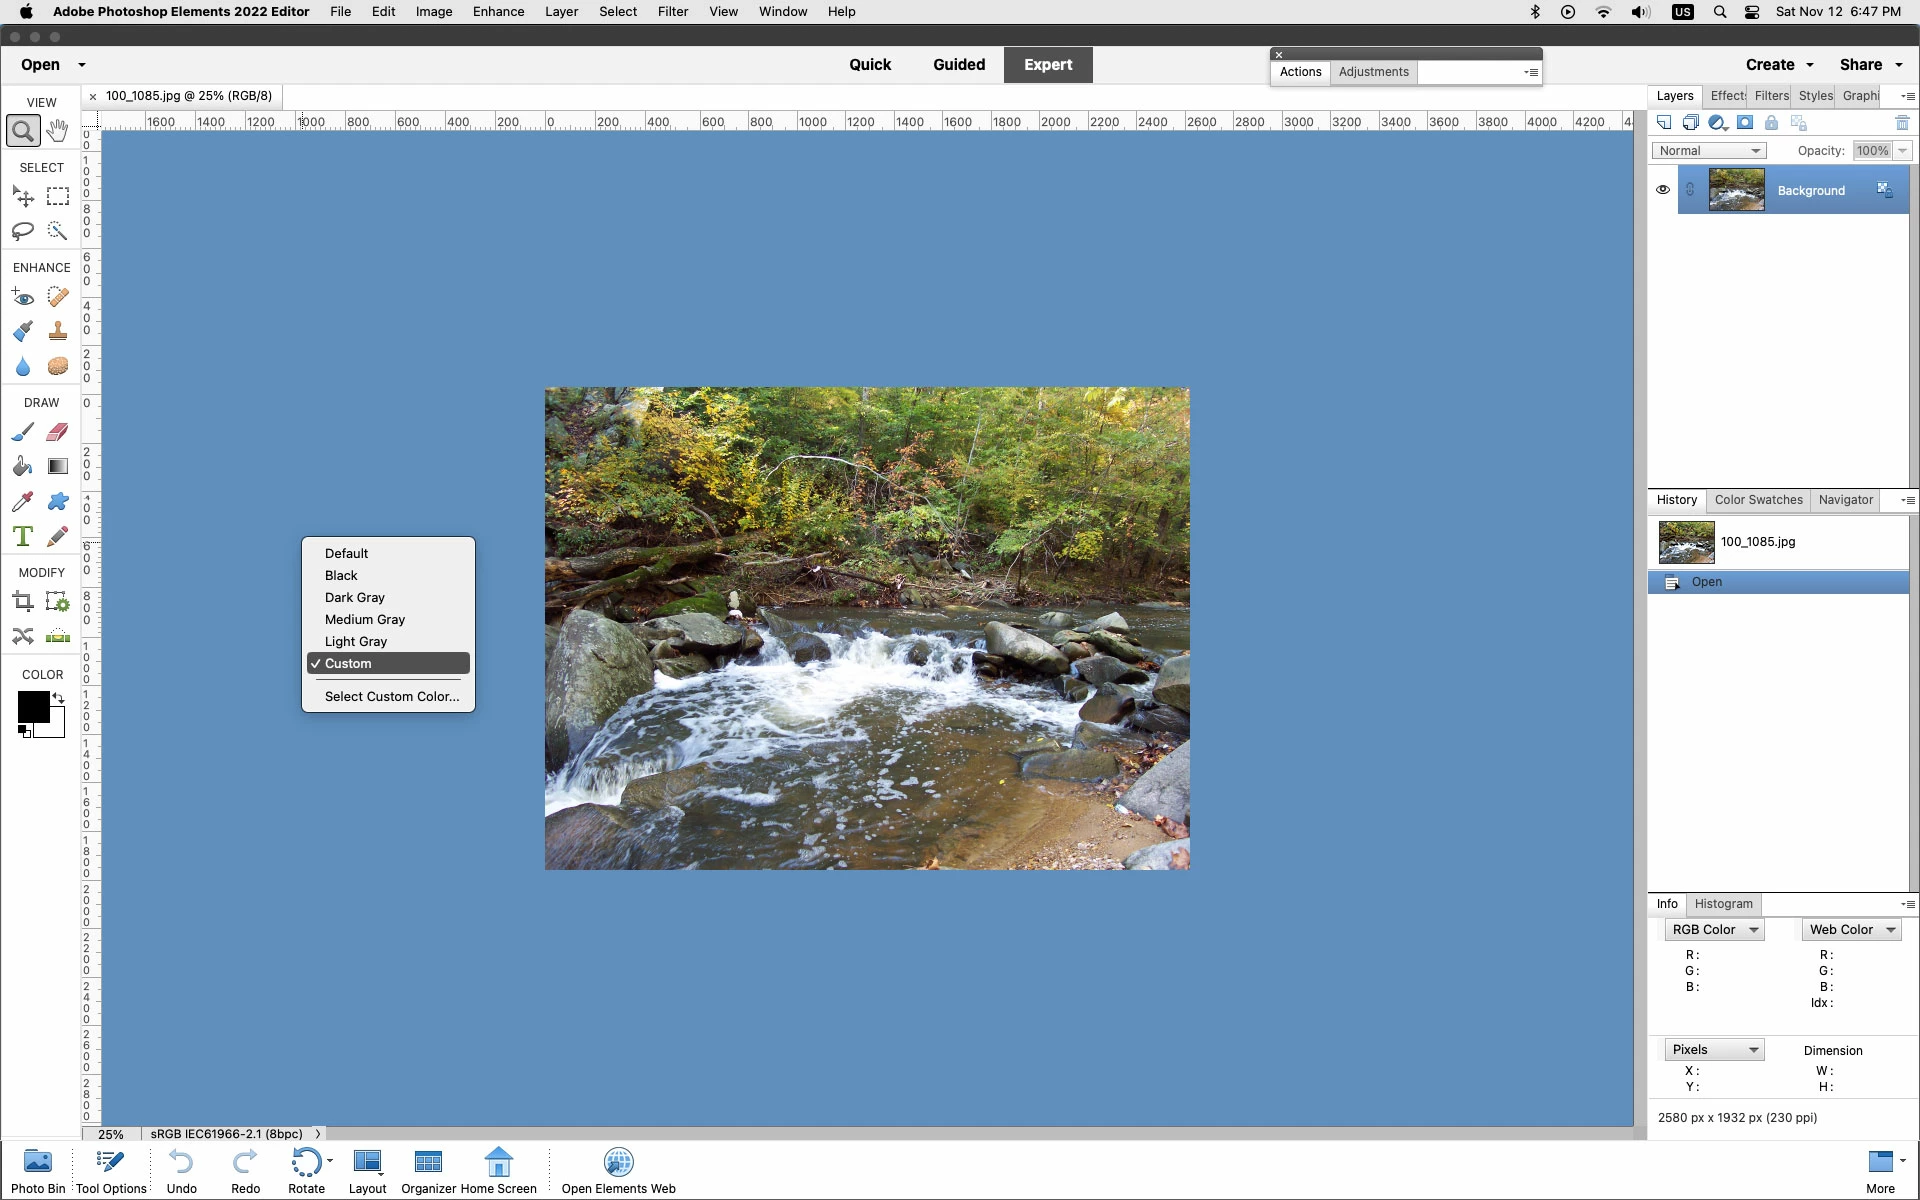1920x1200 pixels.
Task: Select the Horizontal Type tool
Action: pos(23,536)
